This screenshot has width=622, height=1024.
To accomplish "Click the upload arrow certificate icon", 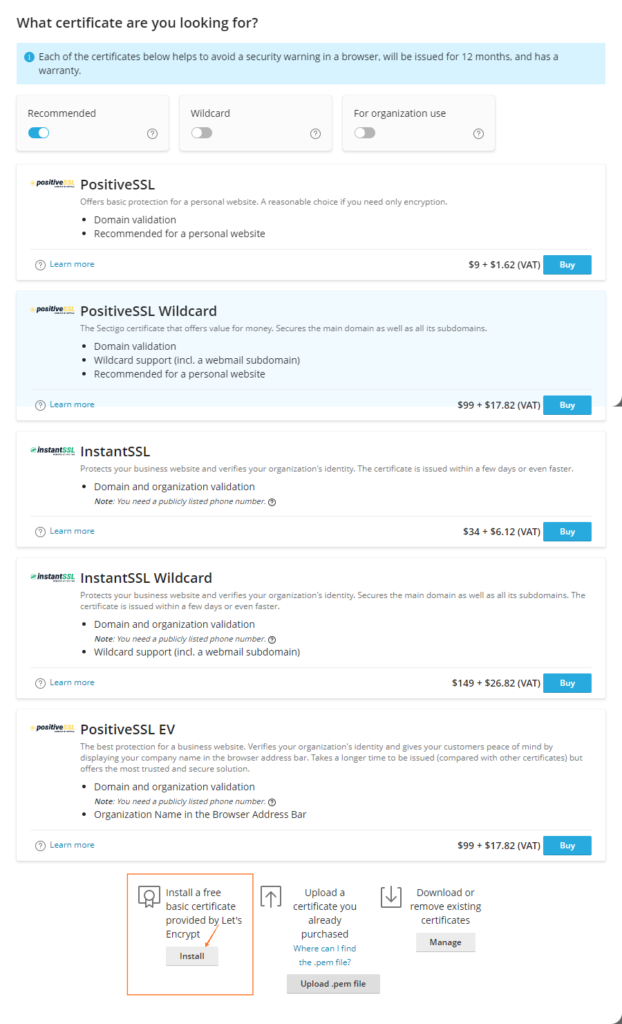I will click(271, 897).
